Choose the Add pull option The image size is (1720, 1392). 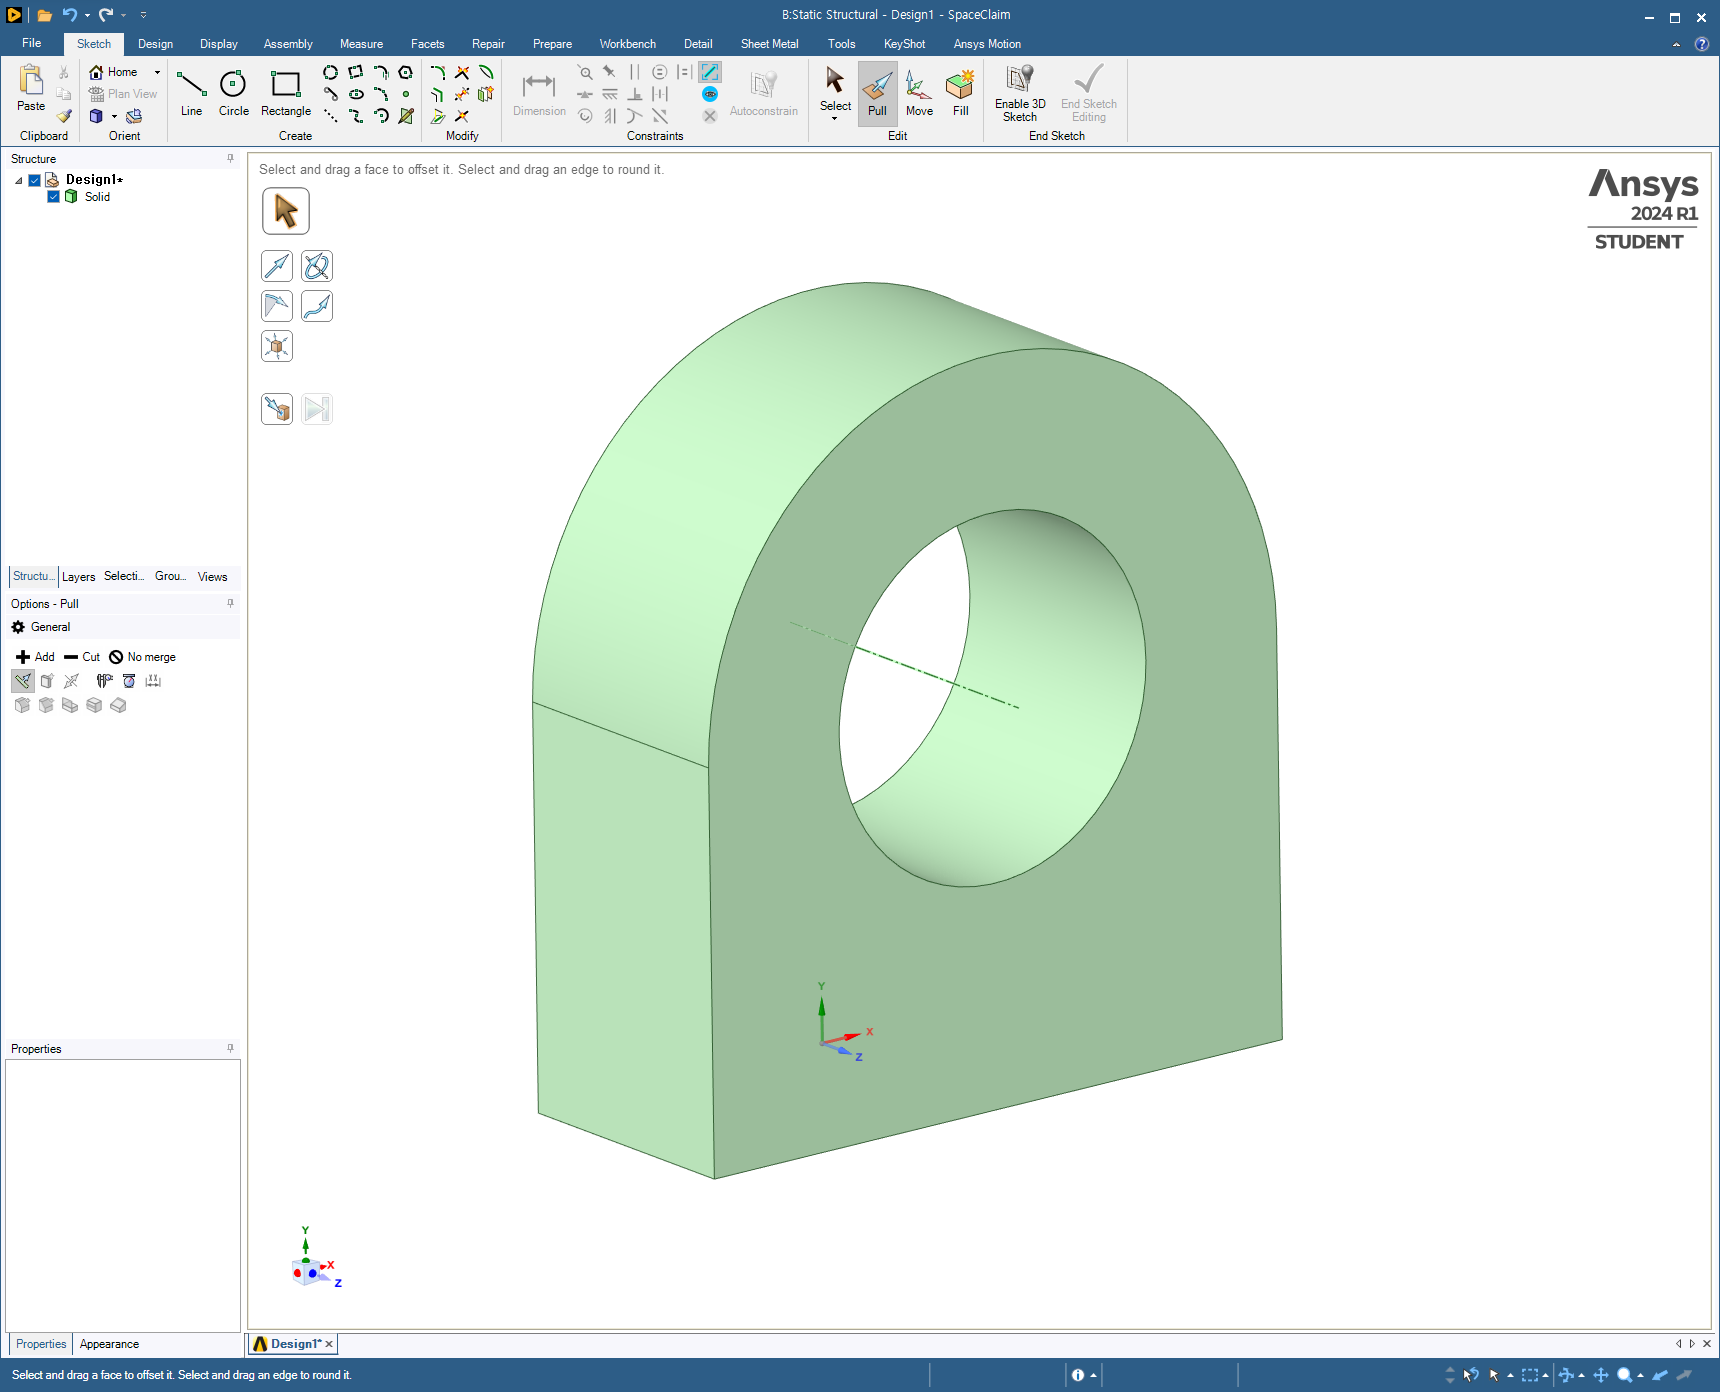coord(35,657)
